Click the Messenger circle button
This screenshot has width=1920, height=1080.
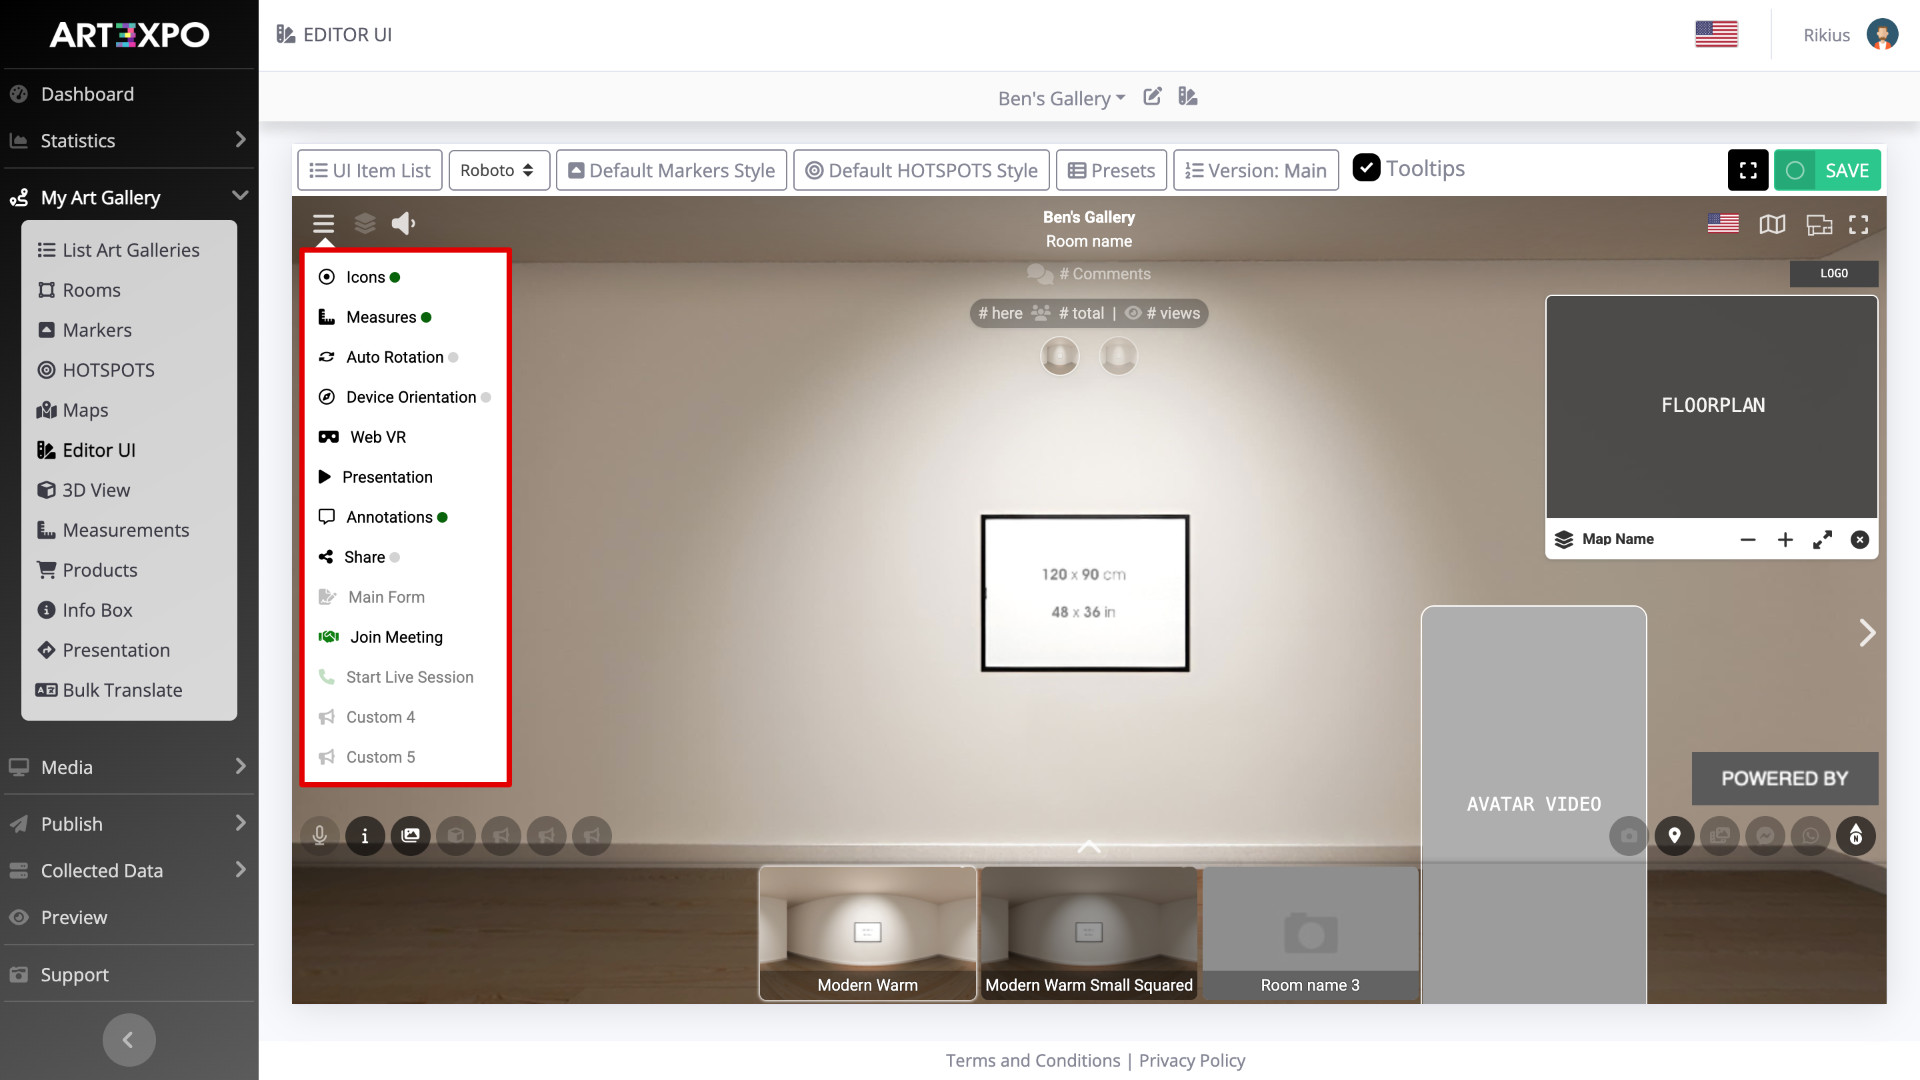(1766, 836)
